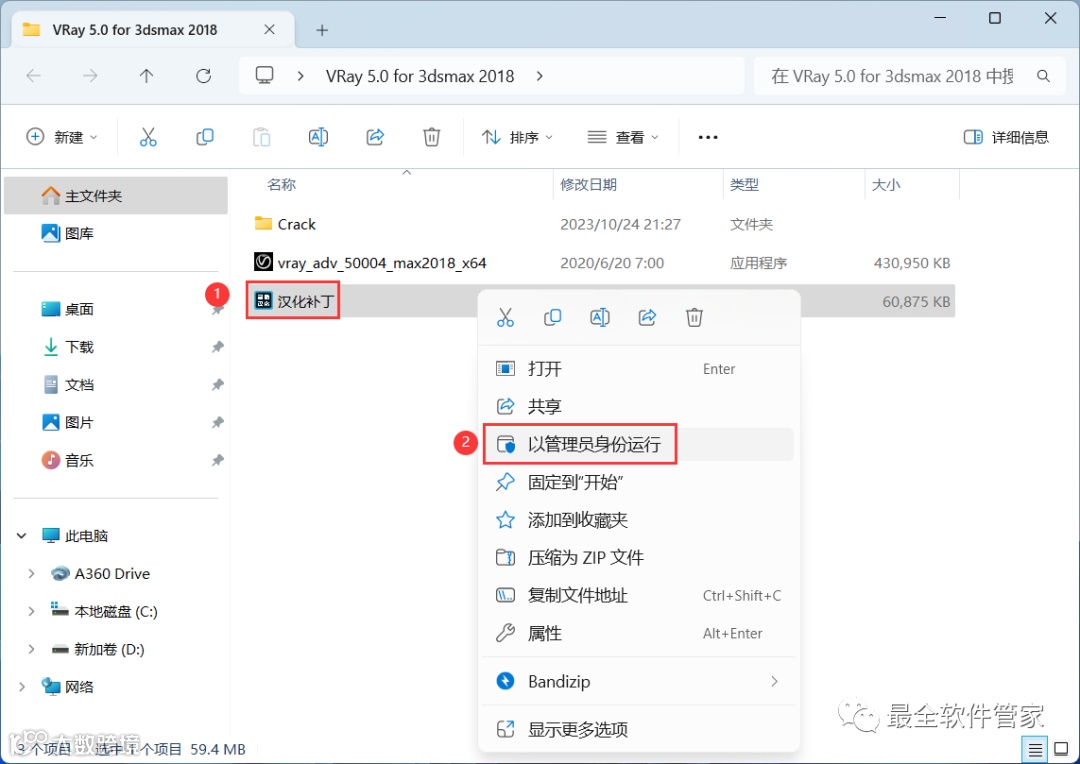This screenshot has height=764, width=1080.
Task: Select the 汉化补丁 file
Action: 293,301
